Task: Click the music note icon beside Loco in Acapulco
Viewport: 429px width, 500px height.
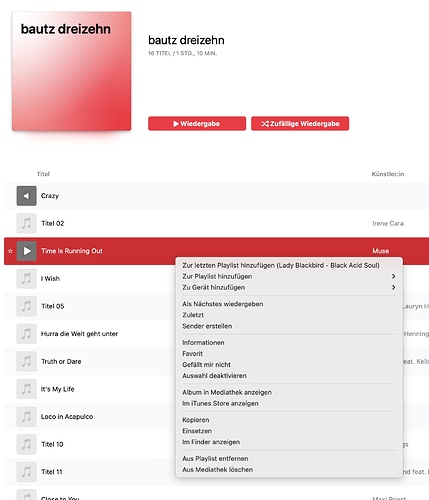Action: click(26, 417)
